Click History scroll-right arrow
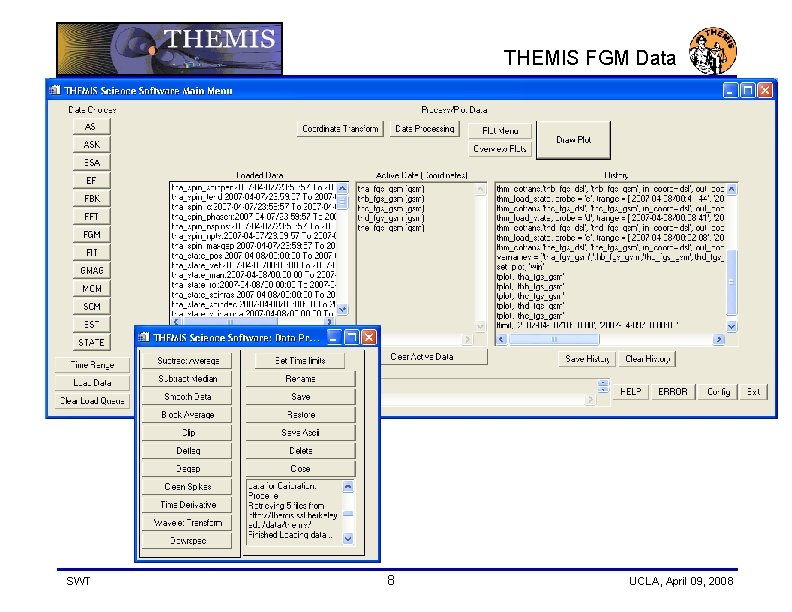The height and width of the screenshot is (612, 792). click(718, 339)
